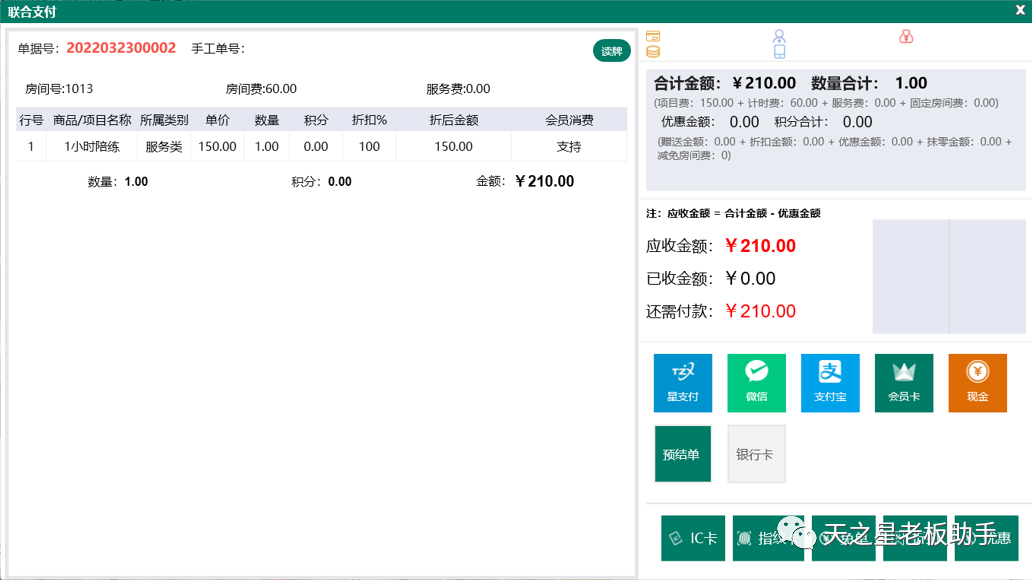This screenshot has height=580, width=1032.
Task: Open the money bag icon above the summary
Action: point(906,38)
